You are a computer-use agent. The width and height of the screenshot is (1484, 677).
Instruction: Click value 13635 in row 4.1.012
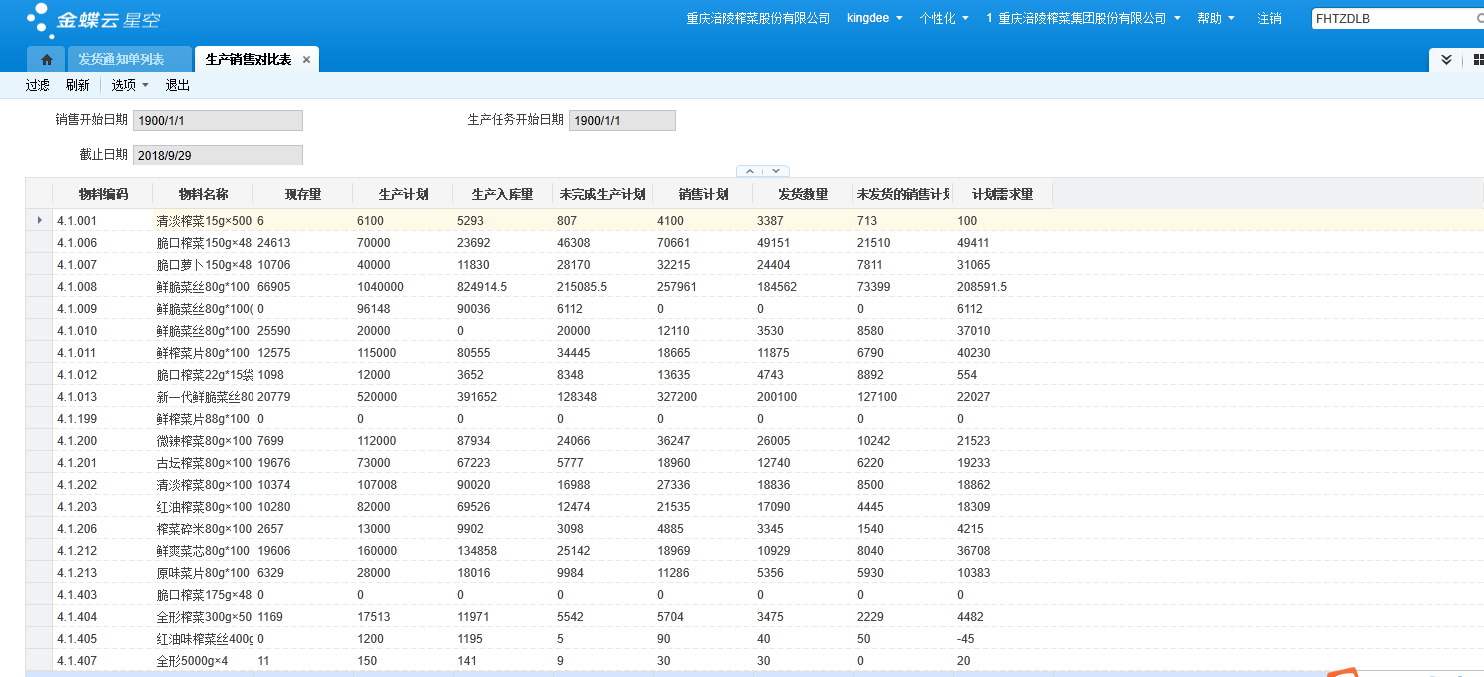[x=674, y=374]
